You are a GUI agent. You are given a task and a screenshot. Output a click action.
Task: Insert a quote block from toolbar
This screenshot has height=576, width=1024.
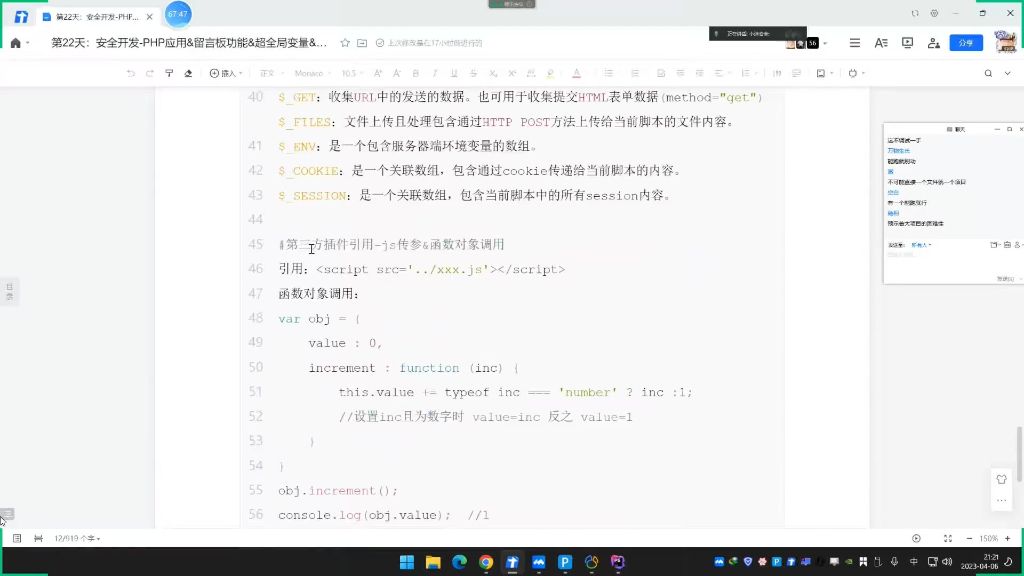coord(777,73)
